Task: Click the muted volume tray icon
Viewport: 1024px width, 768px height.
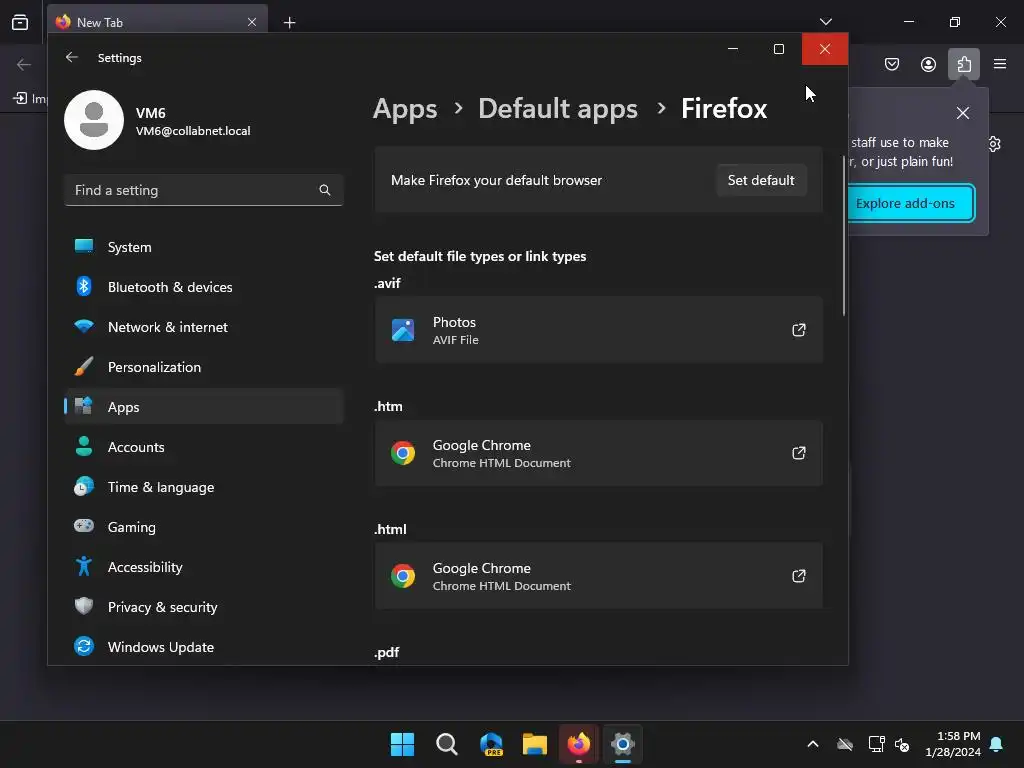Action: point(902,744)
